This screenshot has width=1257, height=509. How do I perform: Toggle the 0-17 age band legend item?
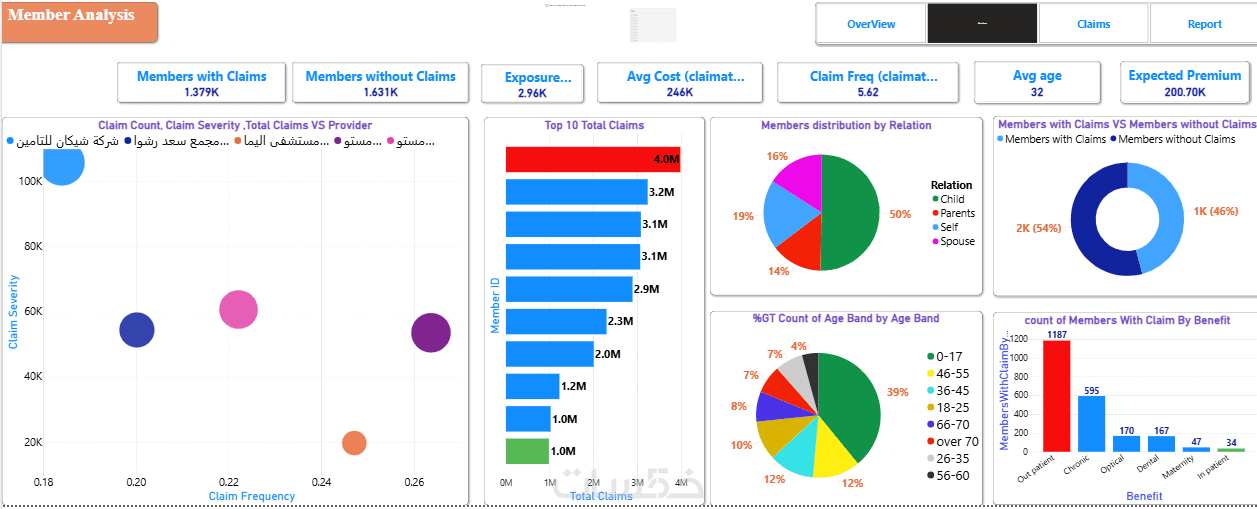pos(947,356)
